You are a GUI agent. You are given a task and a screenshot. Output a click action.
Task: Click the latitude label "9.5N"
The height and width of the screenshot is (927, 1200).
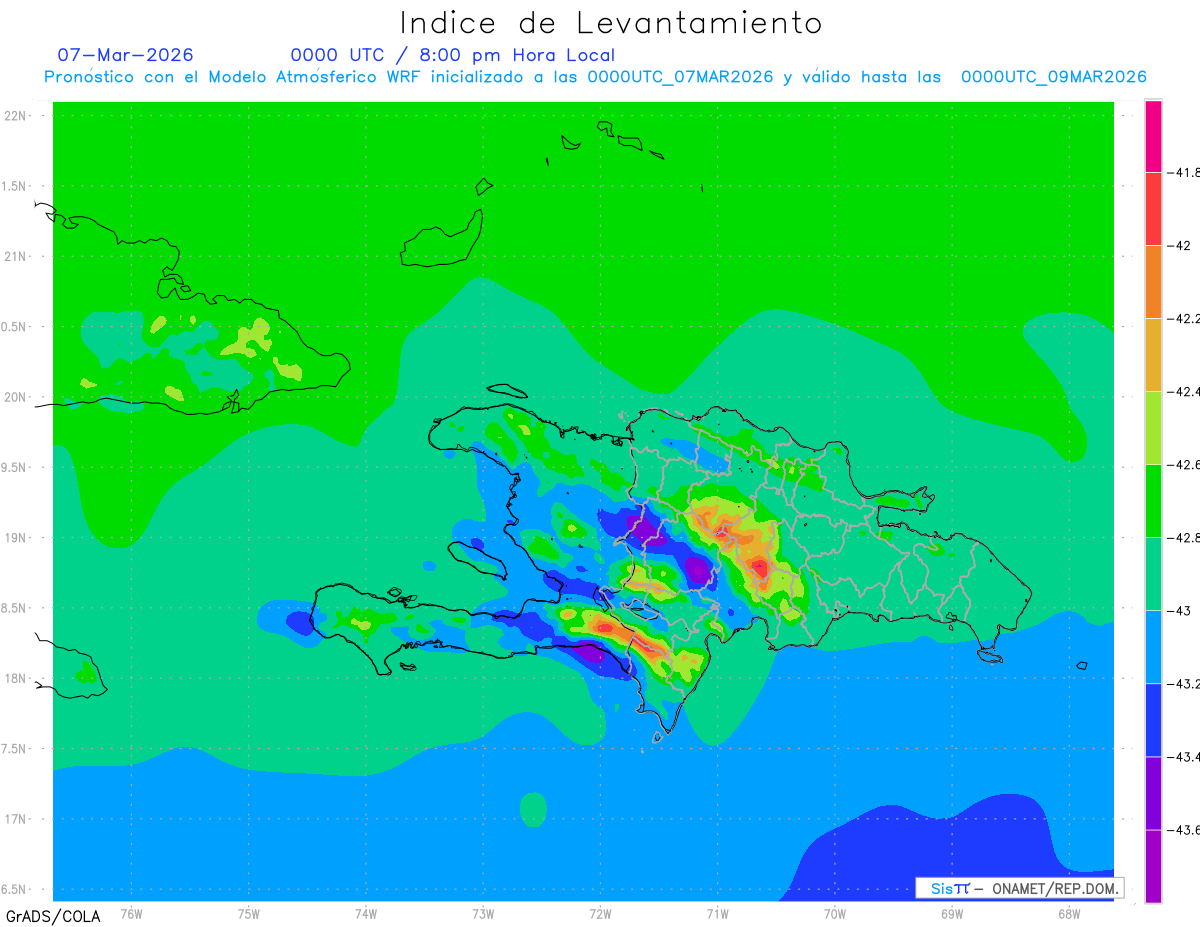tap(15, 468)
